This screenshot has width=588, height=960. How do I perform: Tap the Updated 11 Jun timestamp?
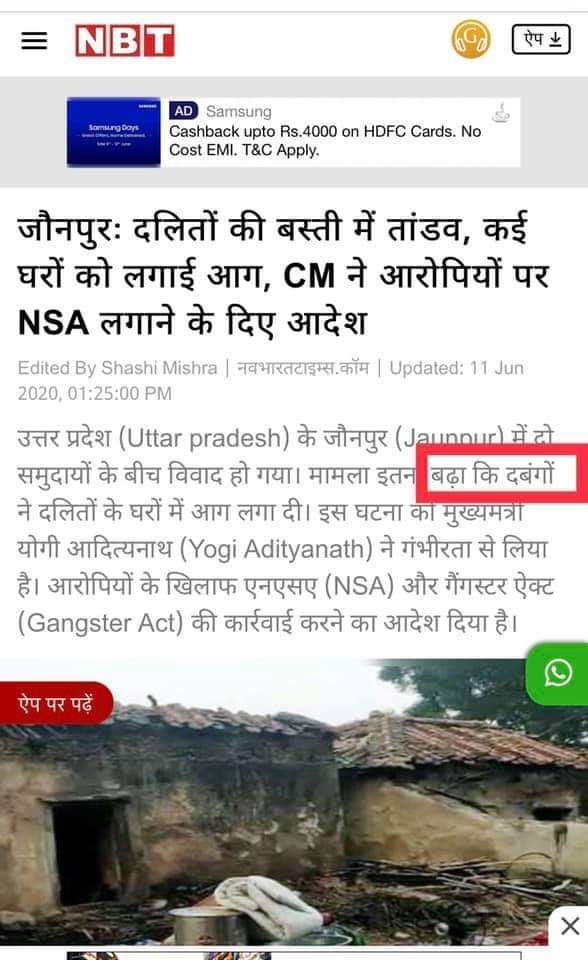coord(271,380)
